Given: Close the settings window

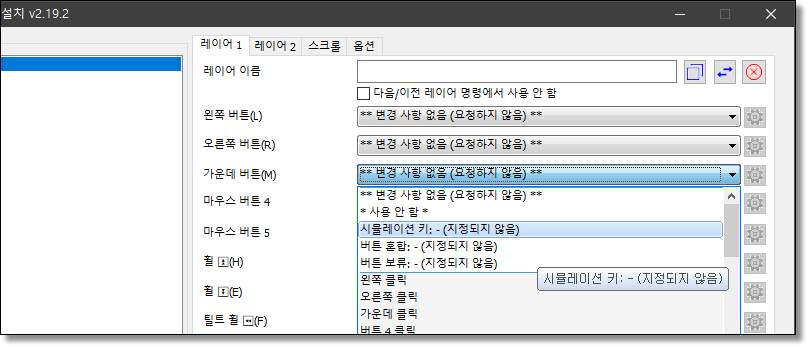Looking at the screenshot, I should (771, 14).
